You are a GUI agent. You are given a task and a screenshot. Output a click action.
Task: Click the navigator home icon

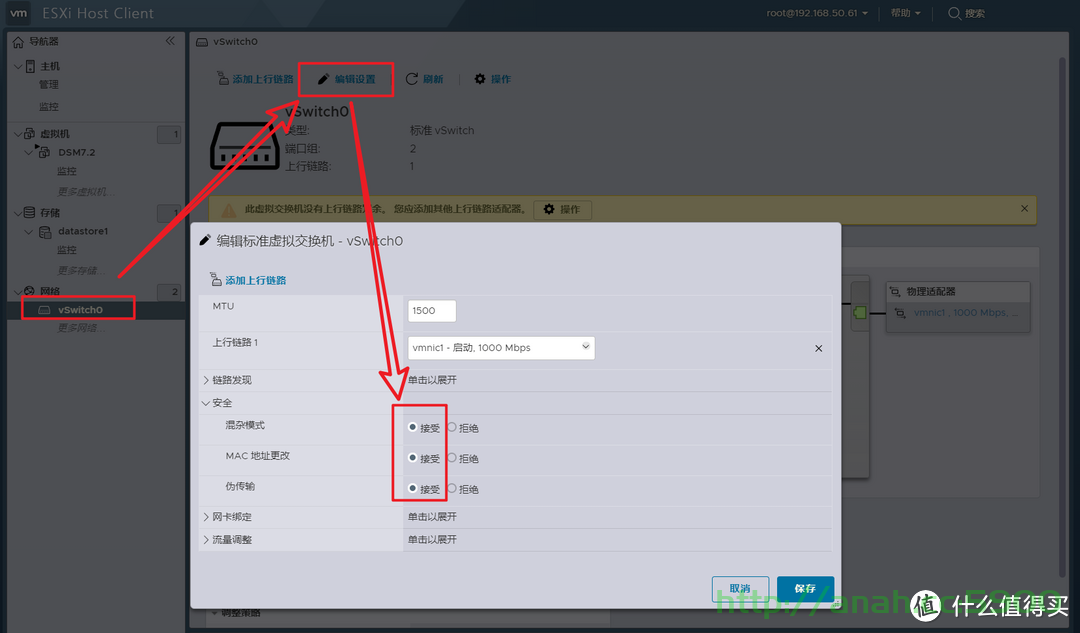click(x=19, y=41)
